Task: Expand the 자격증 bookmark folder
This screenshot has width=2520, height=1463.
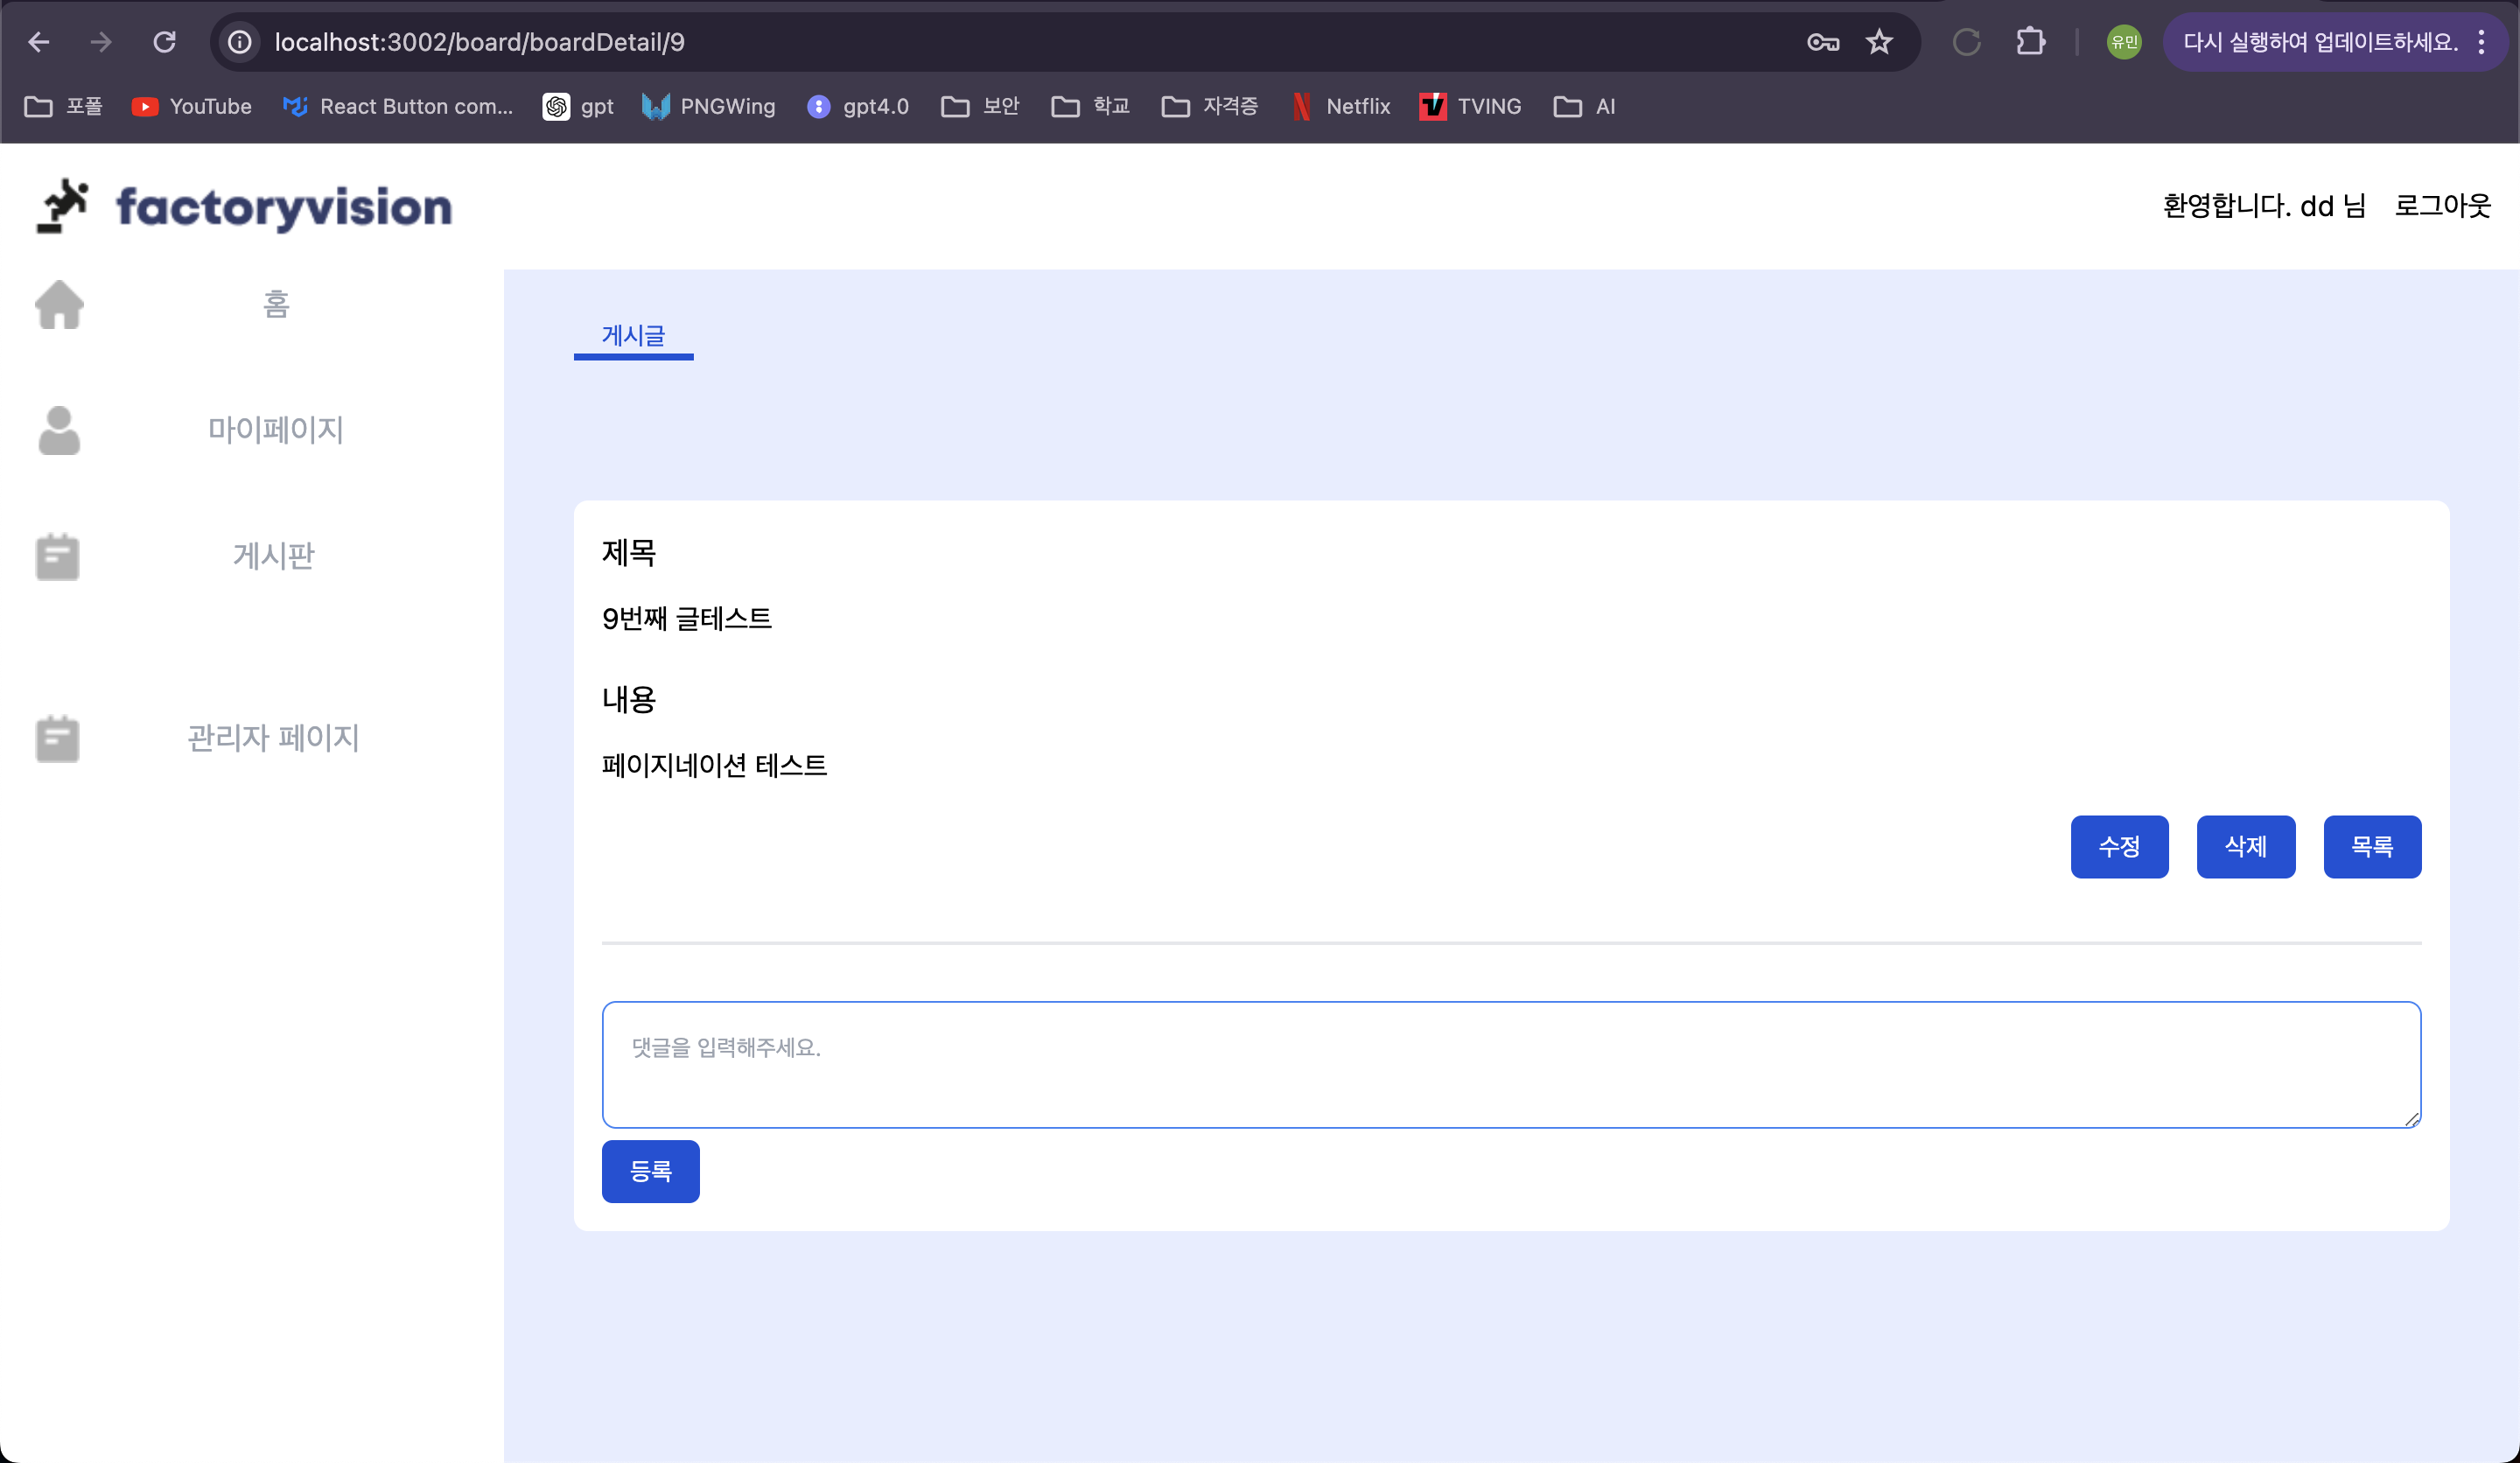Action: pos(1210,106)
